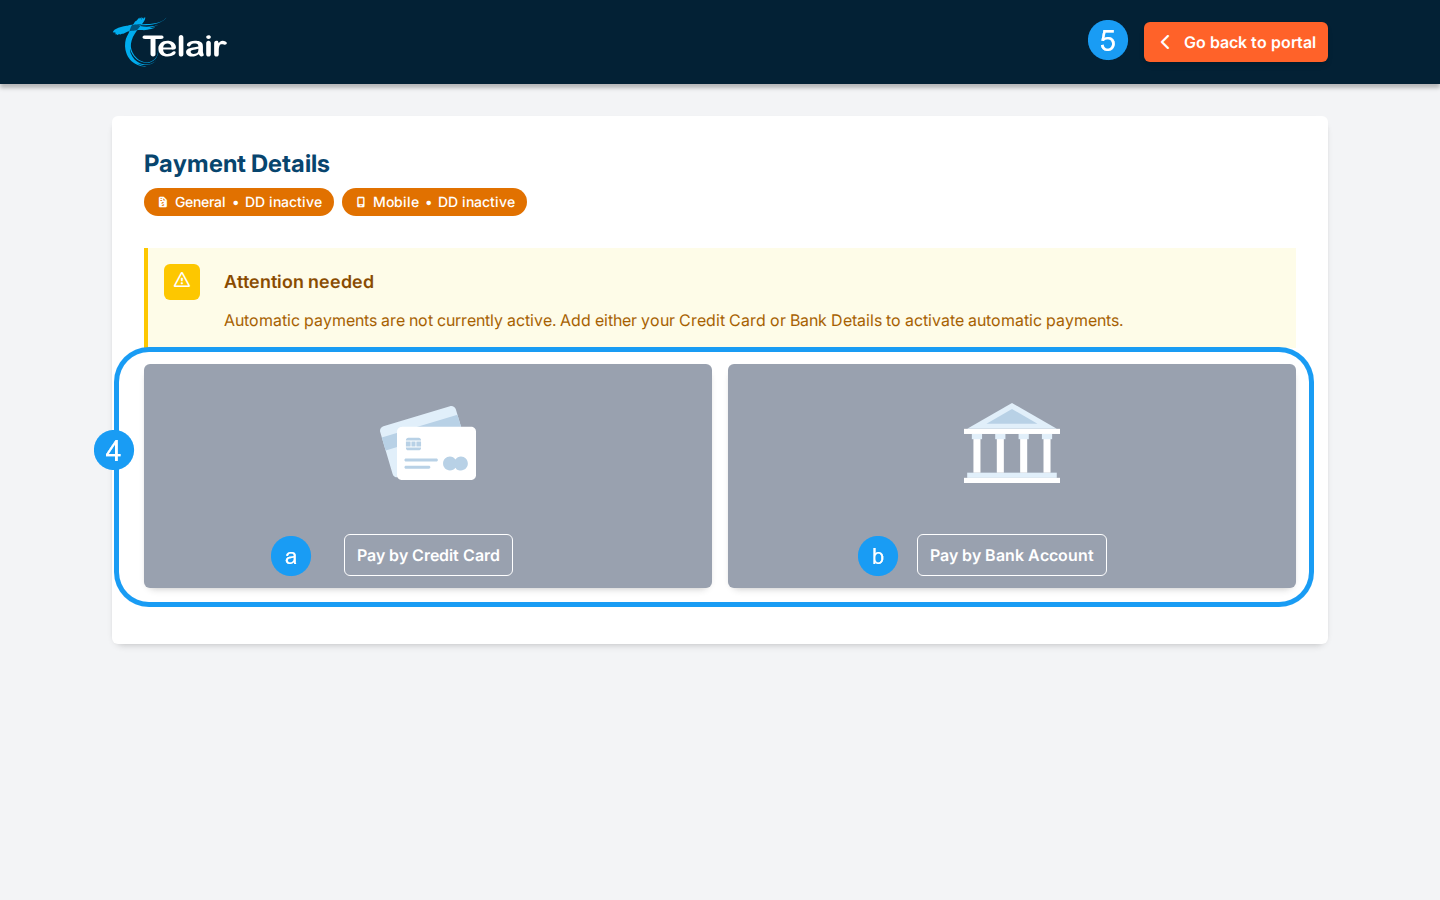Select the Mobile DD inactive badge
The height and width of the screenshot is (900, 1440).
[x=434, y=202]
